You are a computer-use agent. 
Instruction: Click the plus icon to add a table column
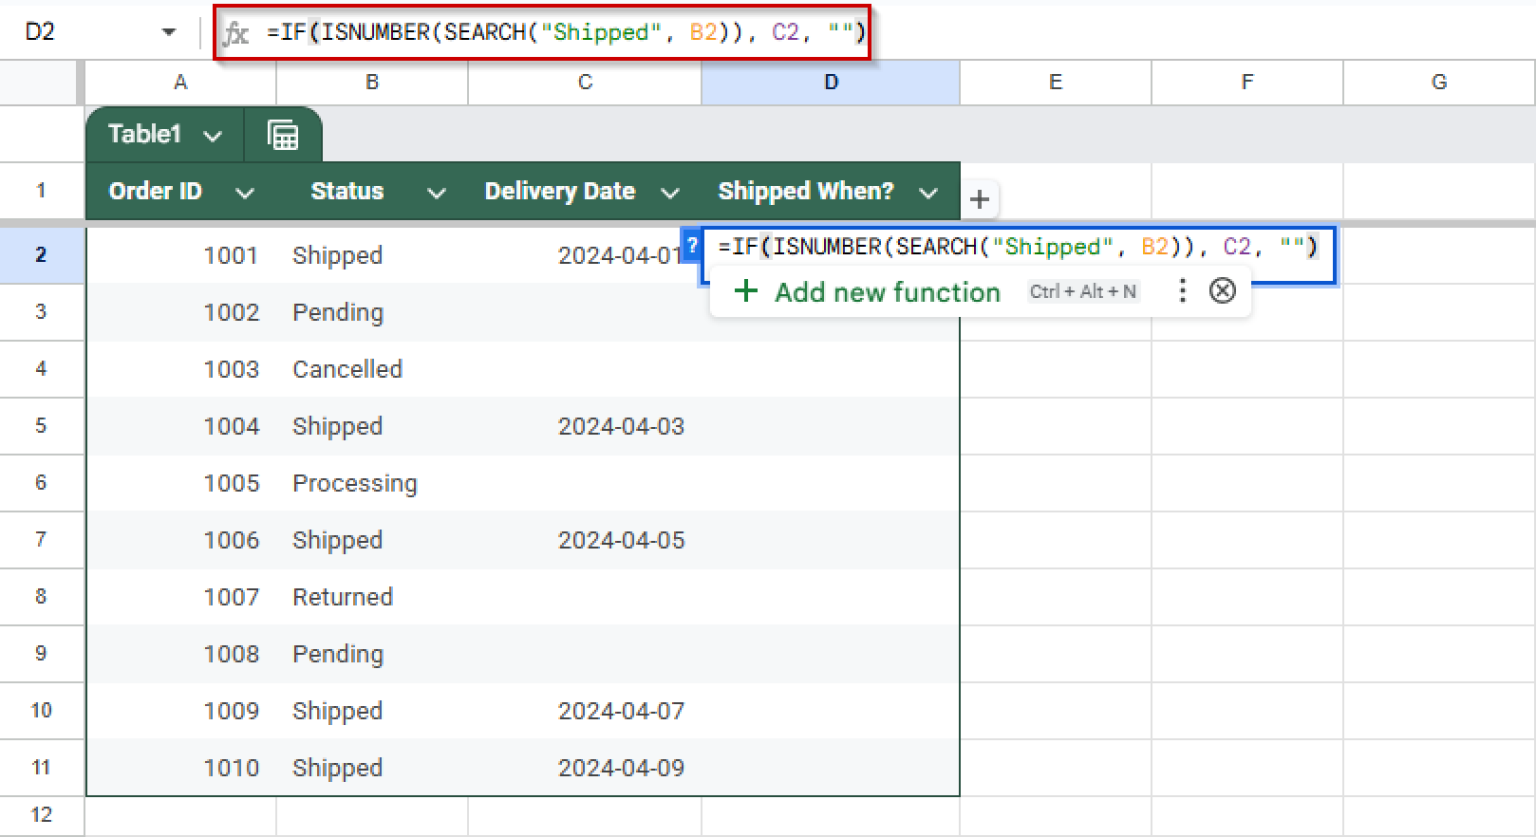[x=979, y=199]
